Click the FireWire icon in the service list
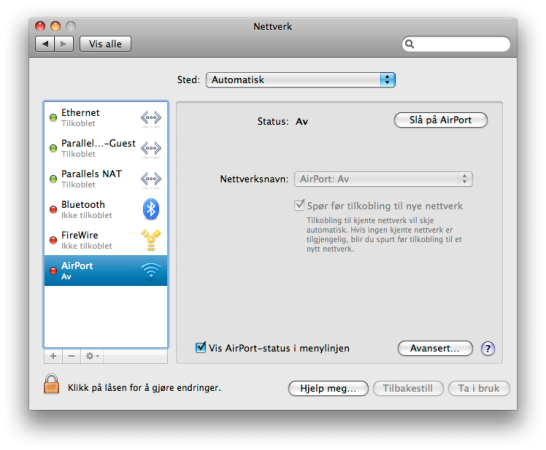 pos(151,240)
